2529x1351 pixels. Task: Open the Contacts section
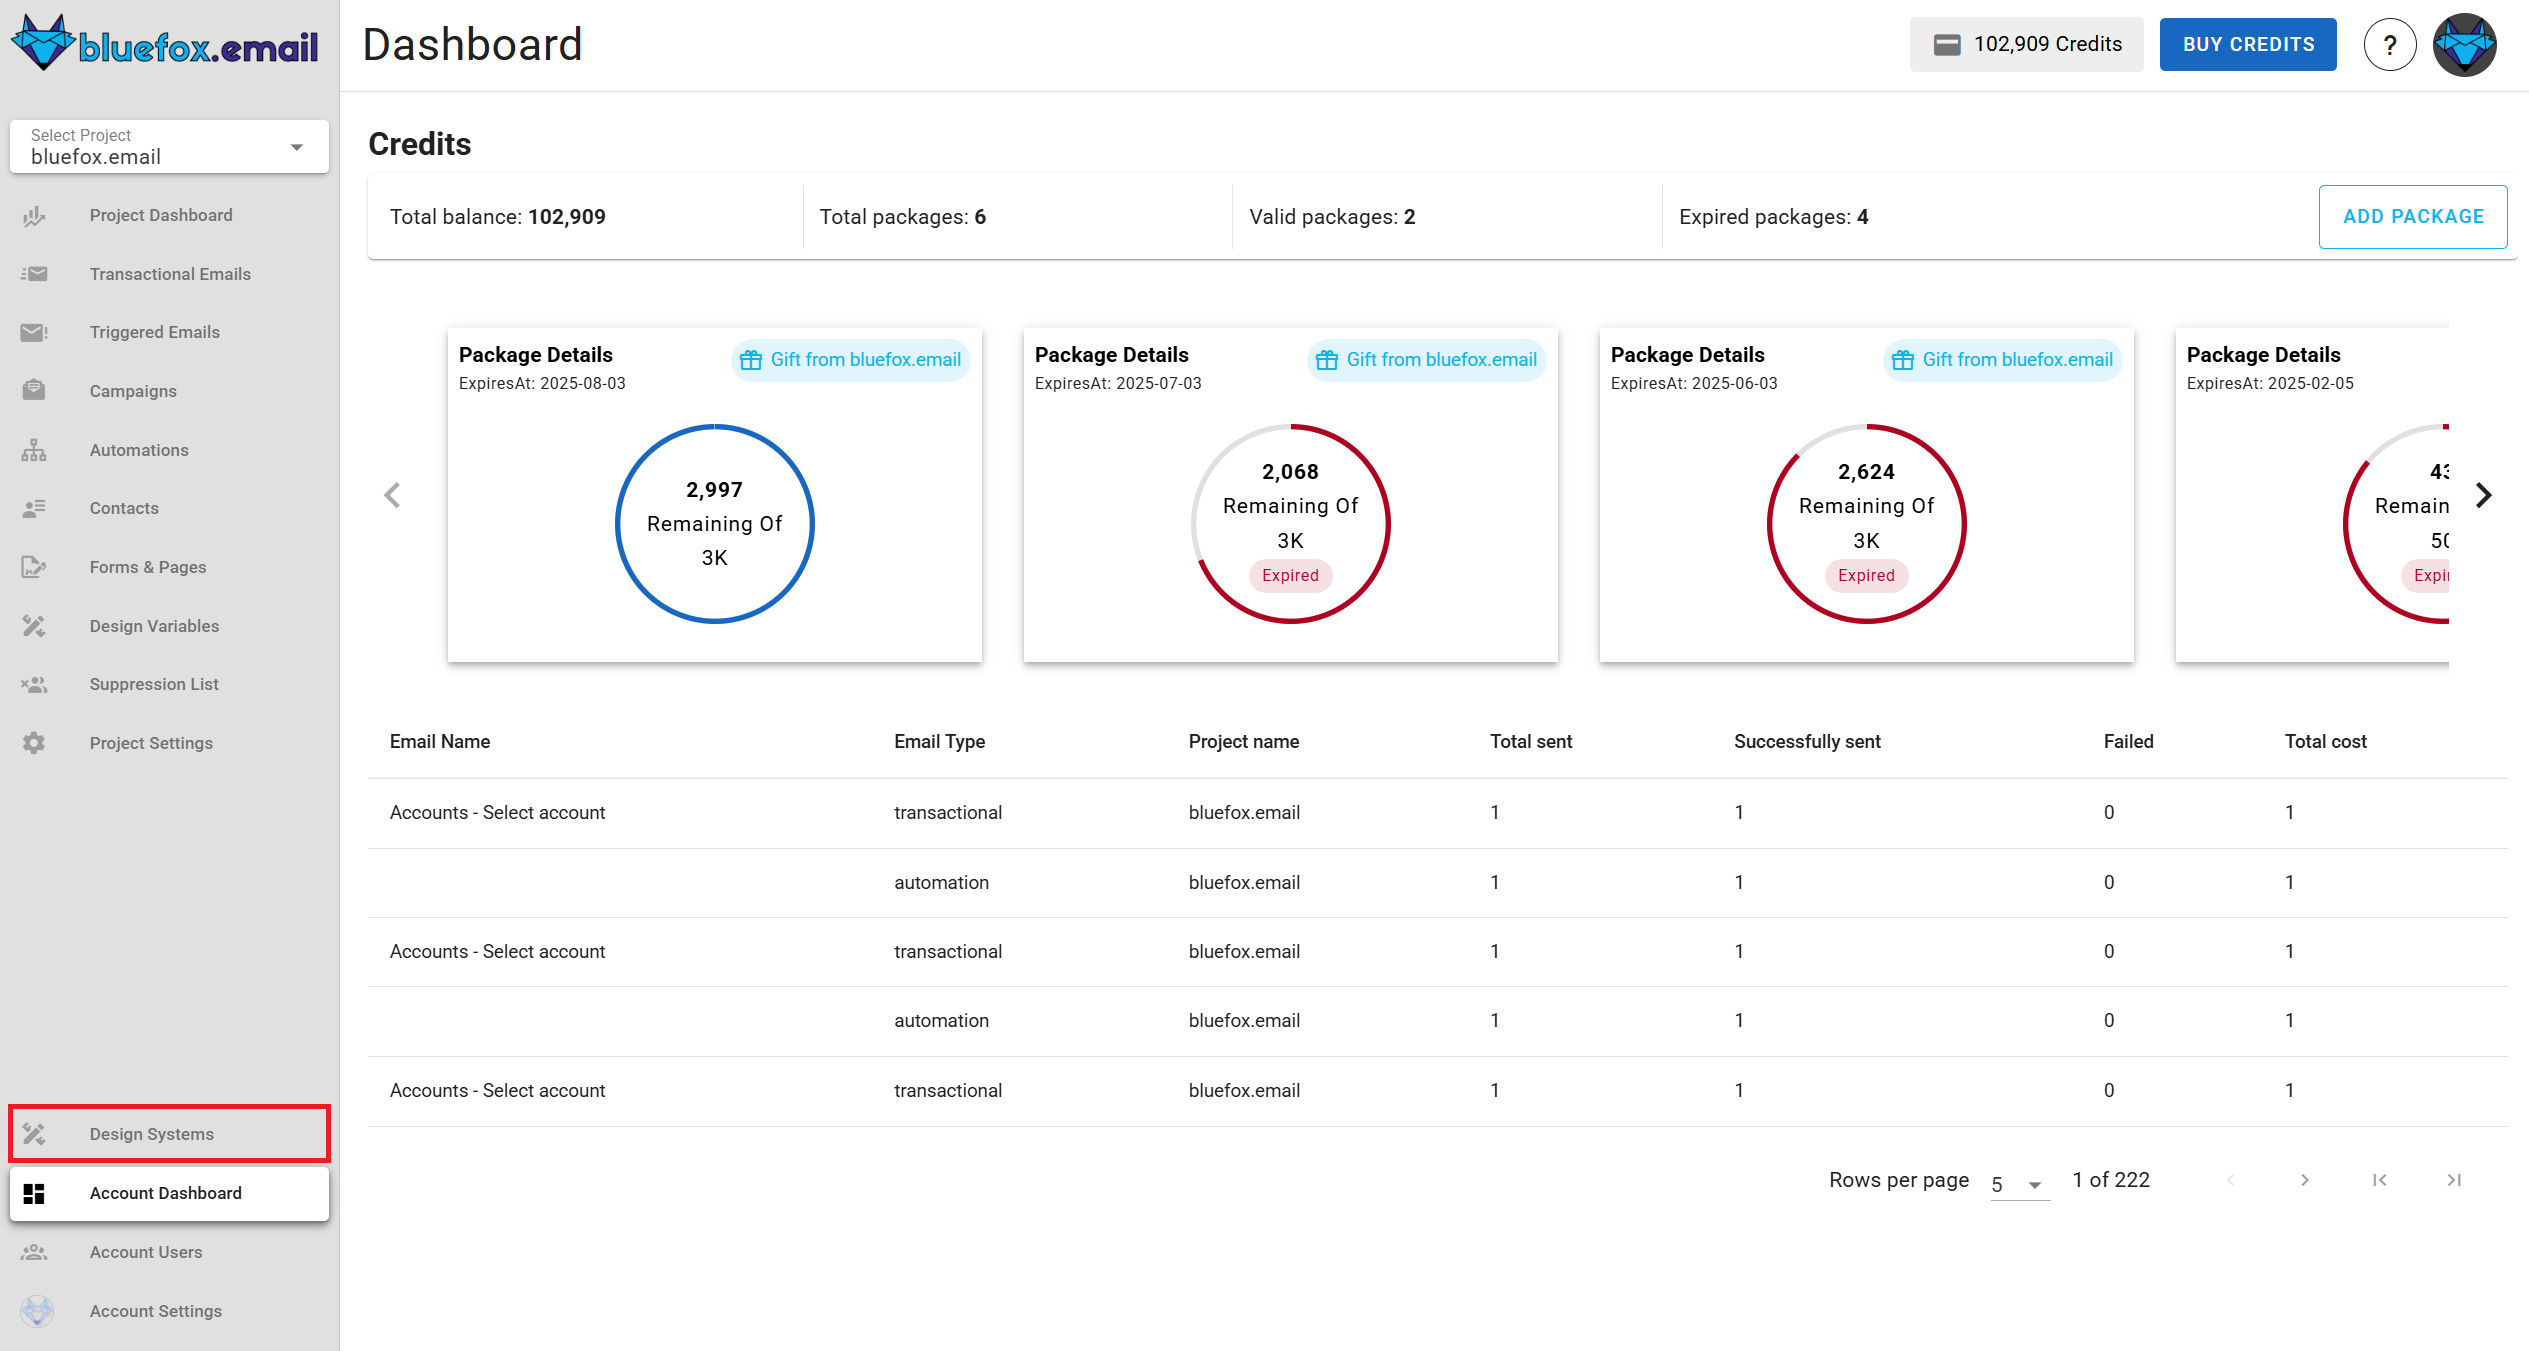coord(123,508)
